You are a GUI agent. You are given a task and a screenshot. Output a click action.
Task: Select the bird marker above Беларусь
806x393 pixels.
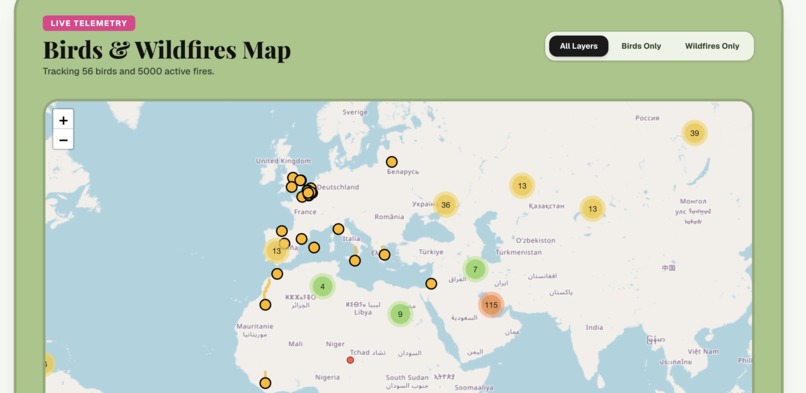[392, 162]
